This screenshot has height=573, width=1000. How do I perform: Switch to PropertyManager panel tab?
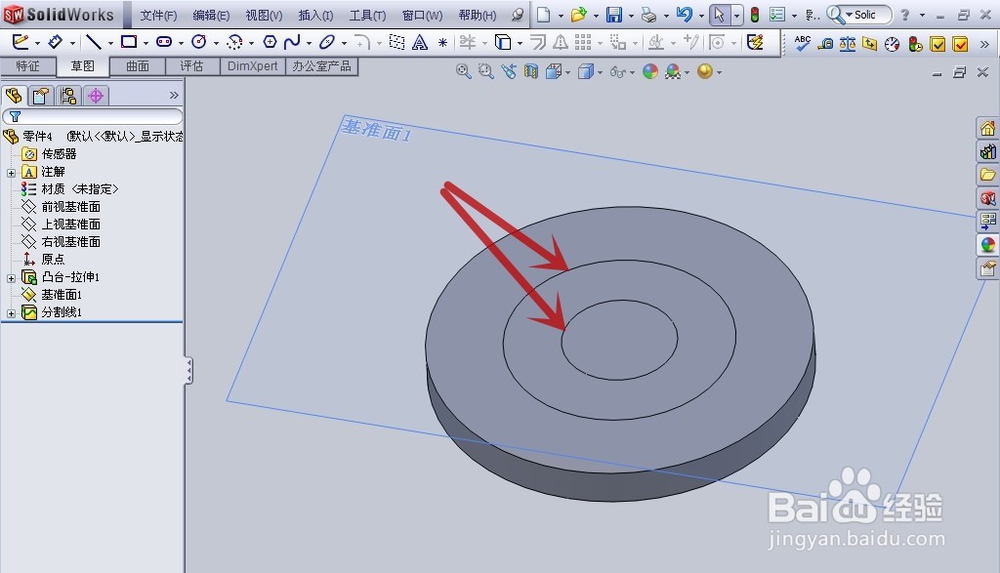coord(41,96)
